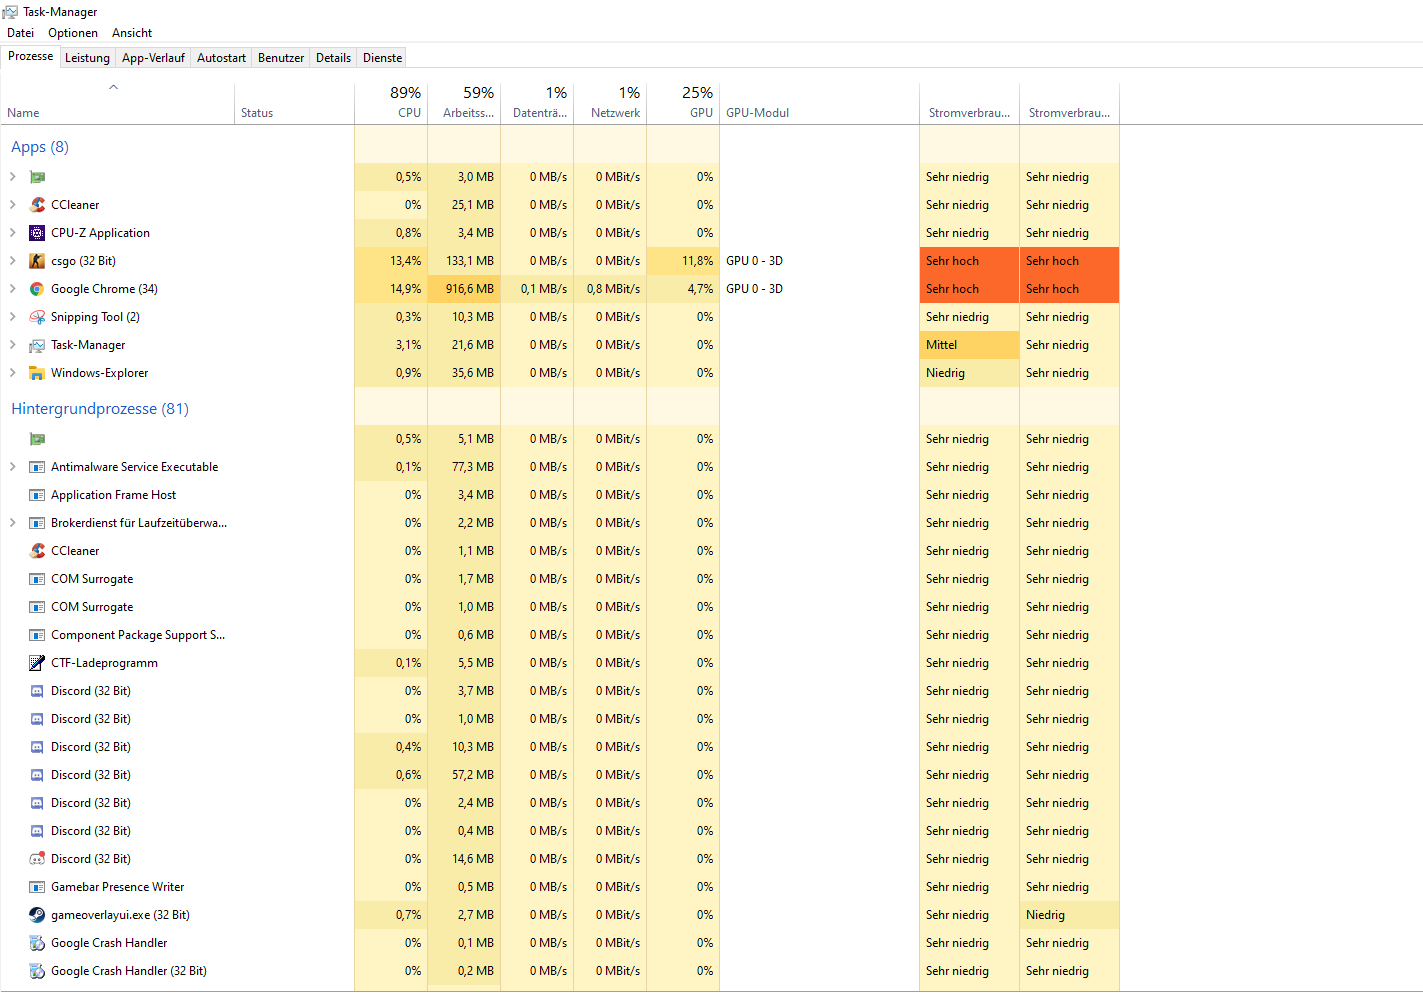
Task: Switch to the Autostart tab
Action: pyautogui.click(x=221, y=58)
